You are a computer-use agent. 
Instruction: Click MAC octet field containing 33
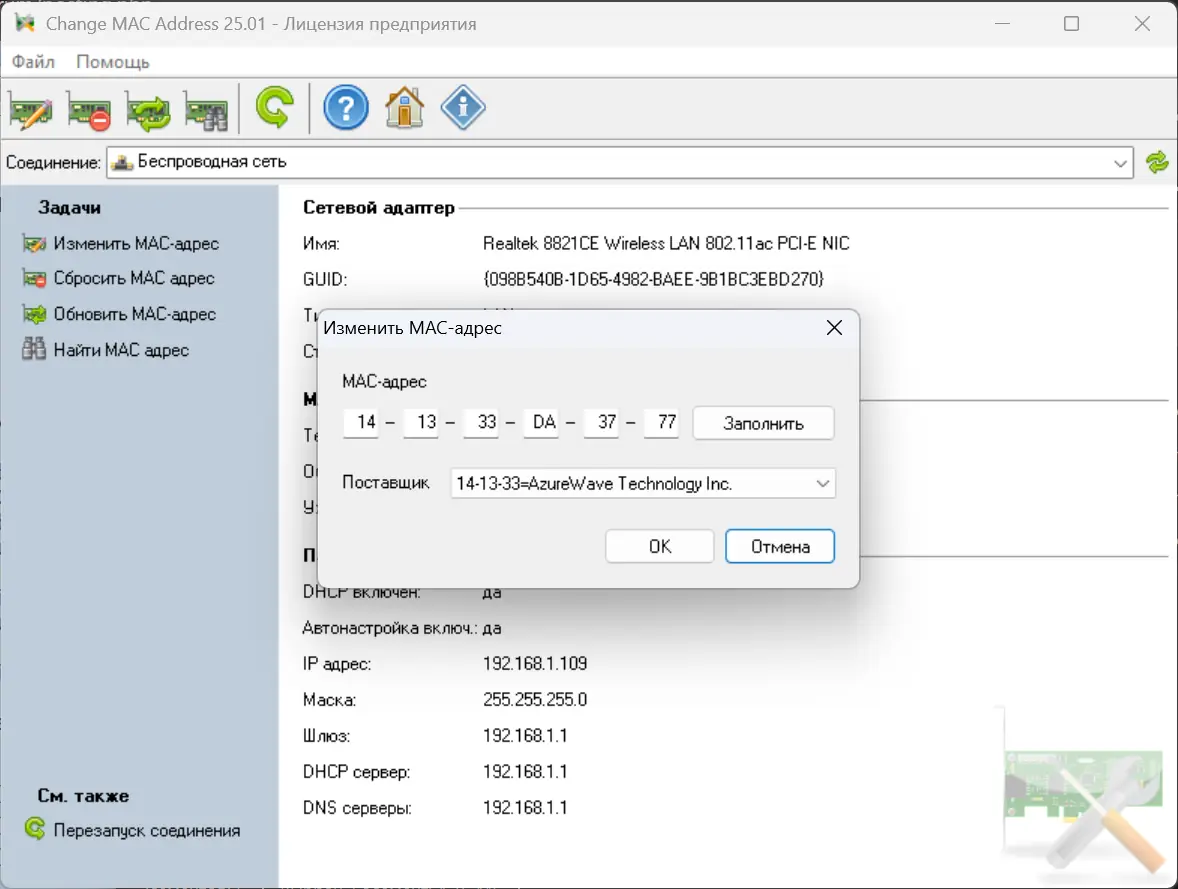(x=482, y=422)
